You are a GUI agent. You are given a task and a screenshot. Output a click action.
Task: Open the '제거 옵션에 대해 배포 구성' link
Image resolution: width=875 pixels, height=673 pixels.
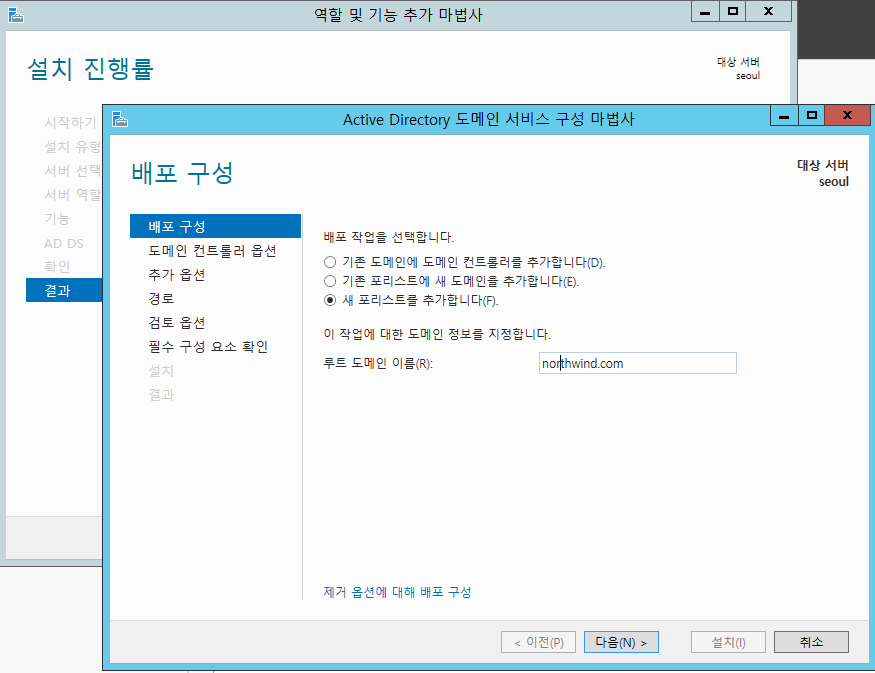pos(397,592)
